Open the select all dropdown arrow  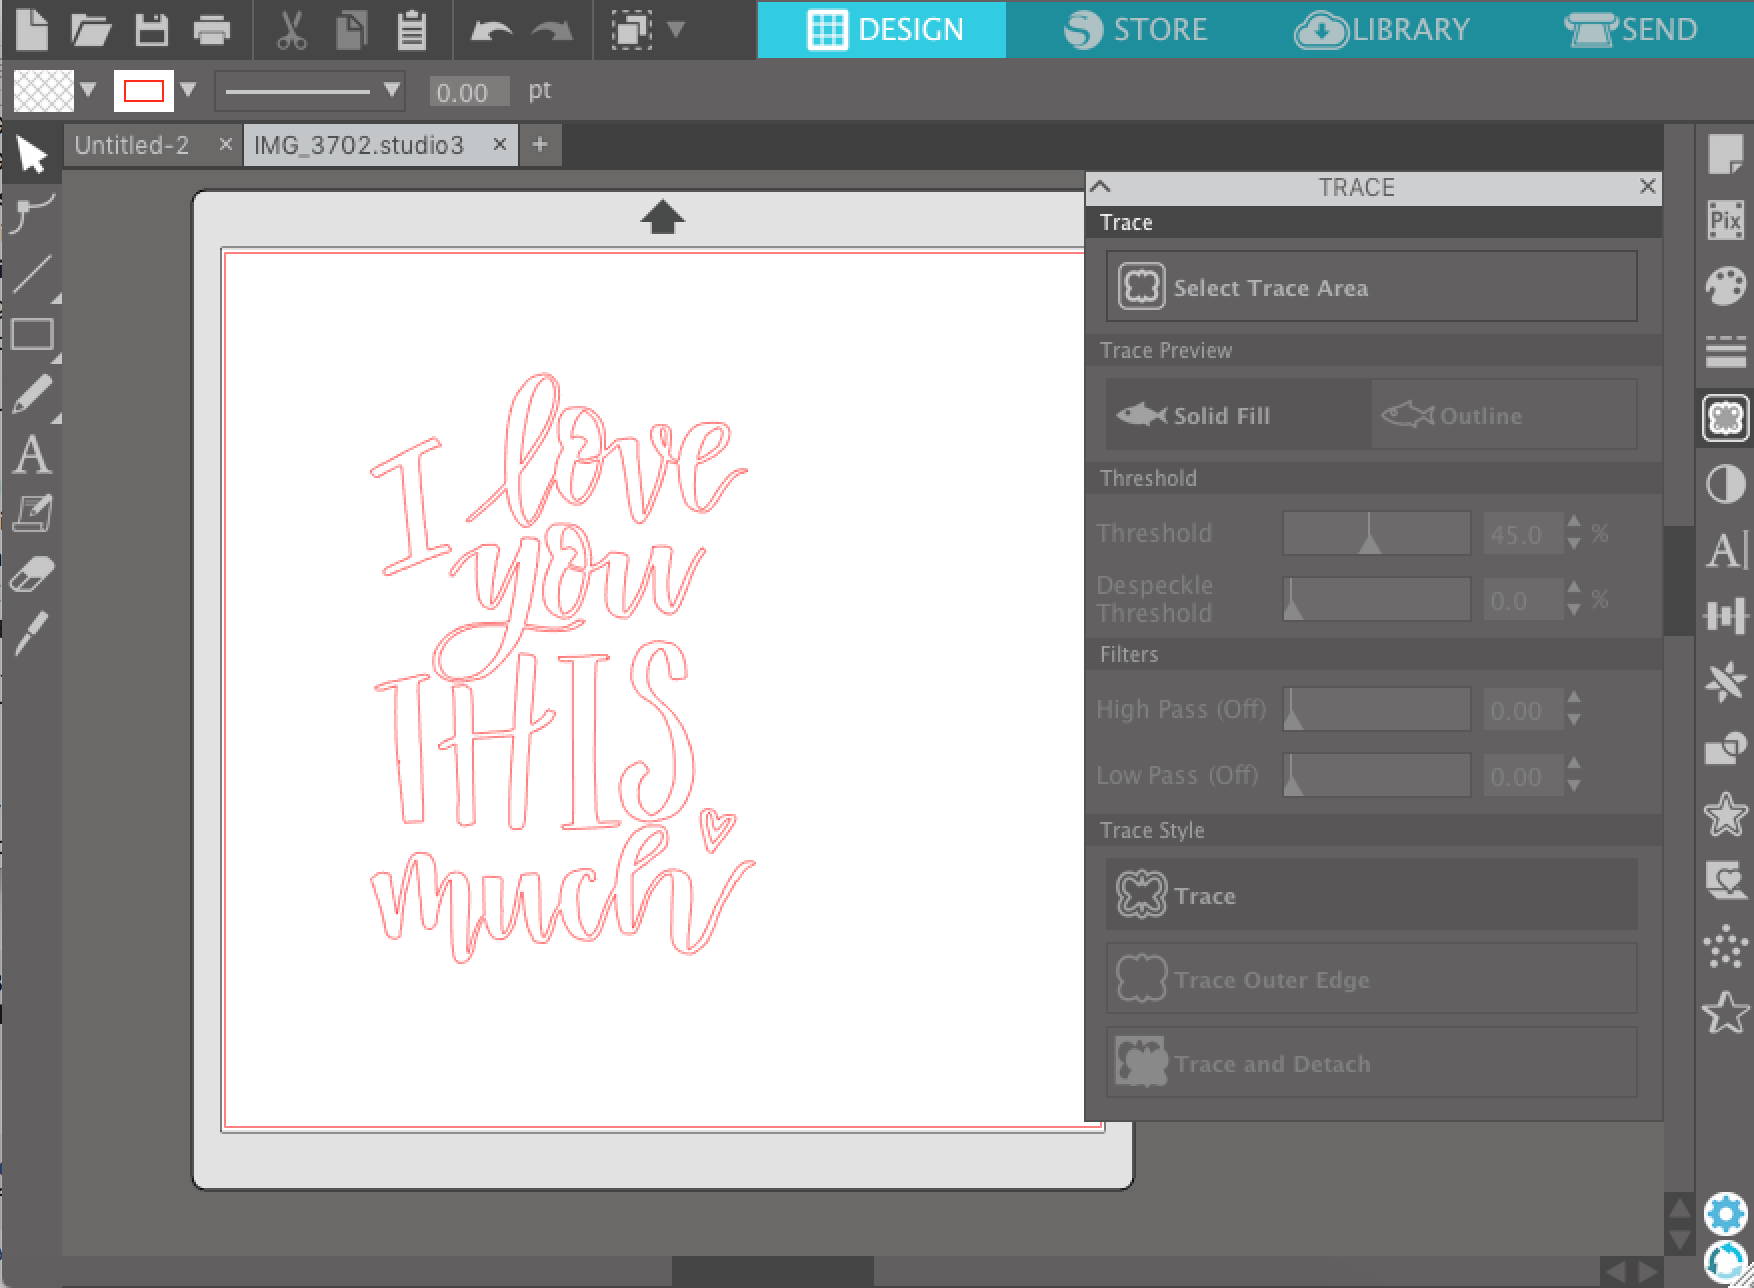point(676,29)
